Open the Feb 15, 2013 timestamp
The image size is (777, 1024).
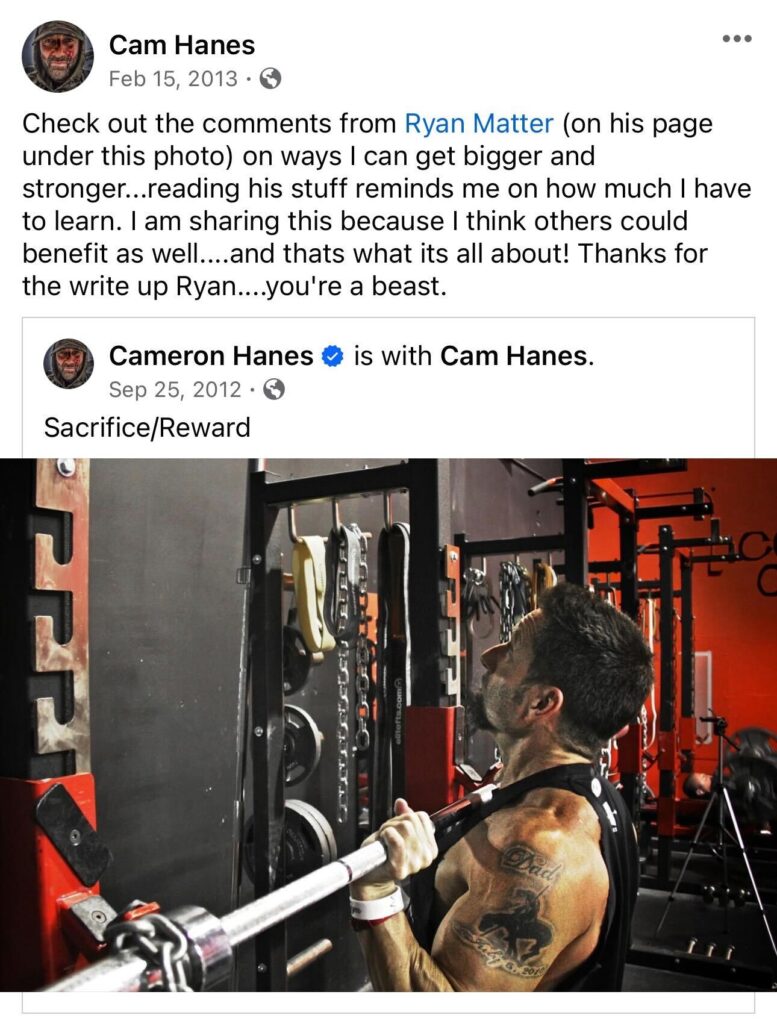pos(173,79)
